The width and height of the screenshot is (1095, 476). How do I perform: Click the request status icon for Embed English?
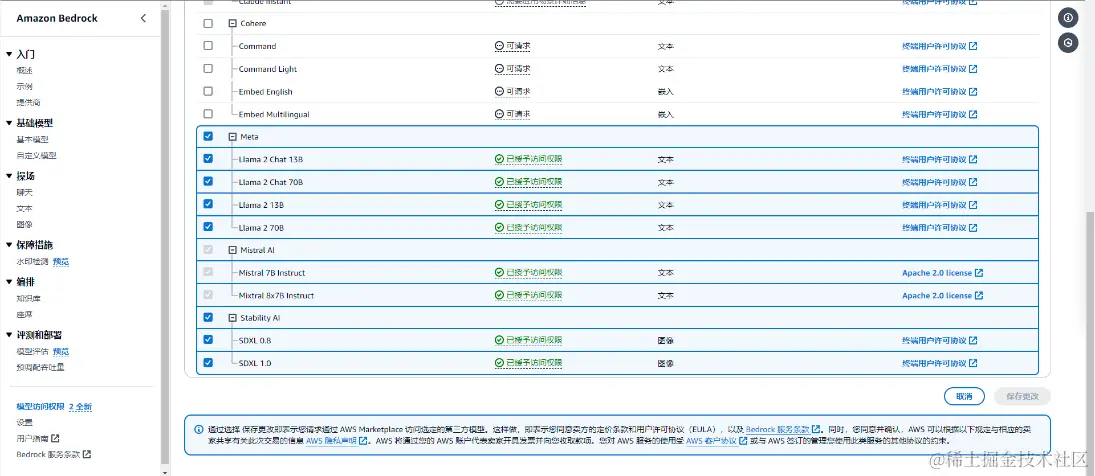tap(499, 91)
